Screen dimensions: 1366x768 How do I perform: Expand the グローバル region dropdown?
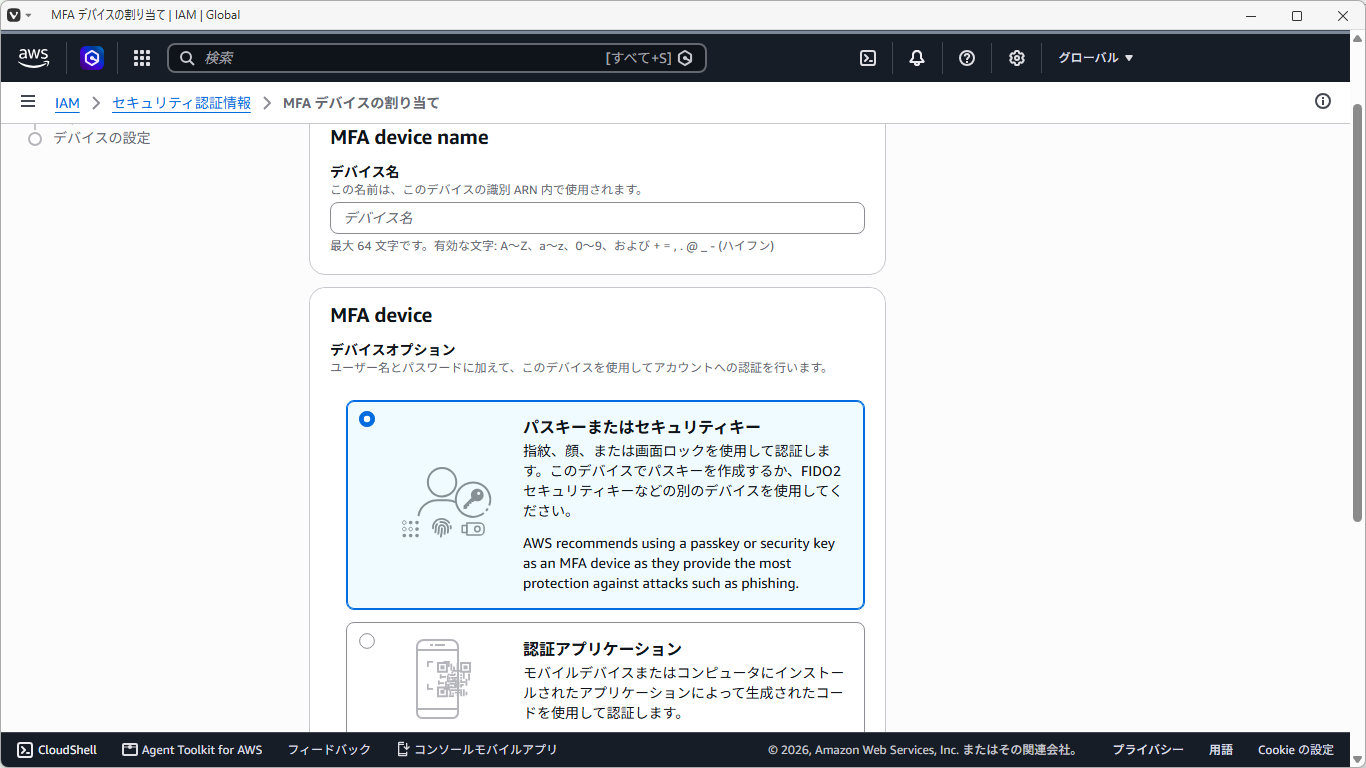1096,58
